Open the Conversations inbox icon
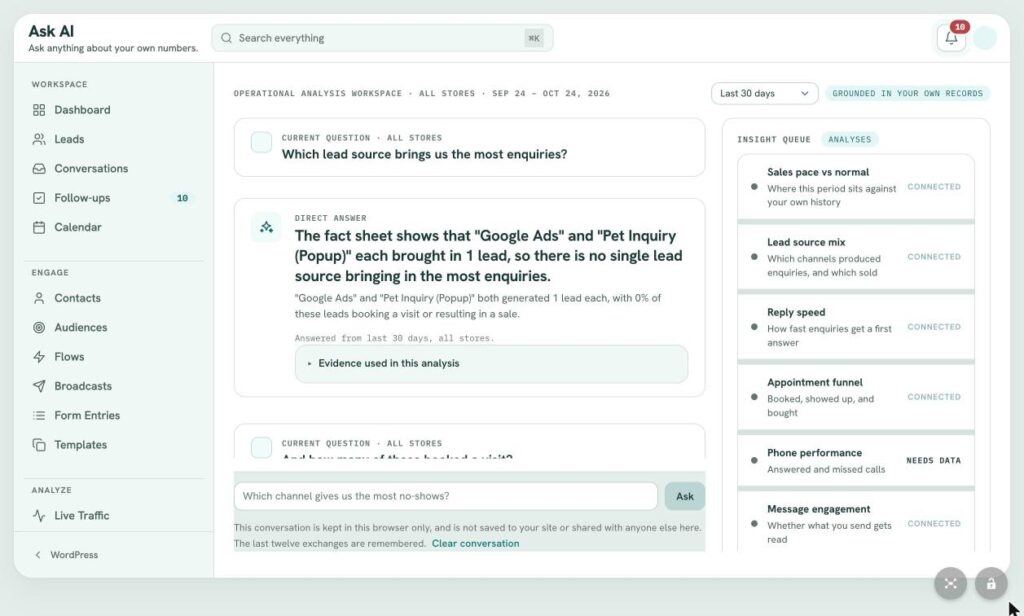This screenshot has height=616, width=1024. point(39,169)
